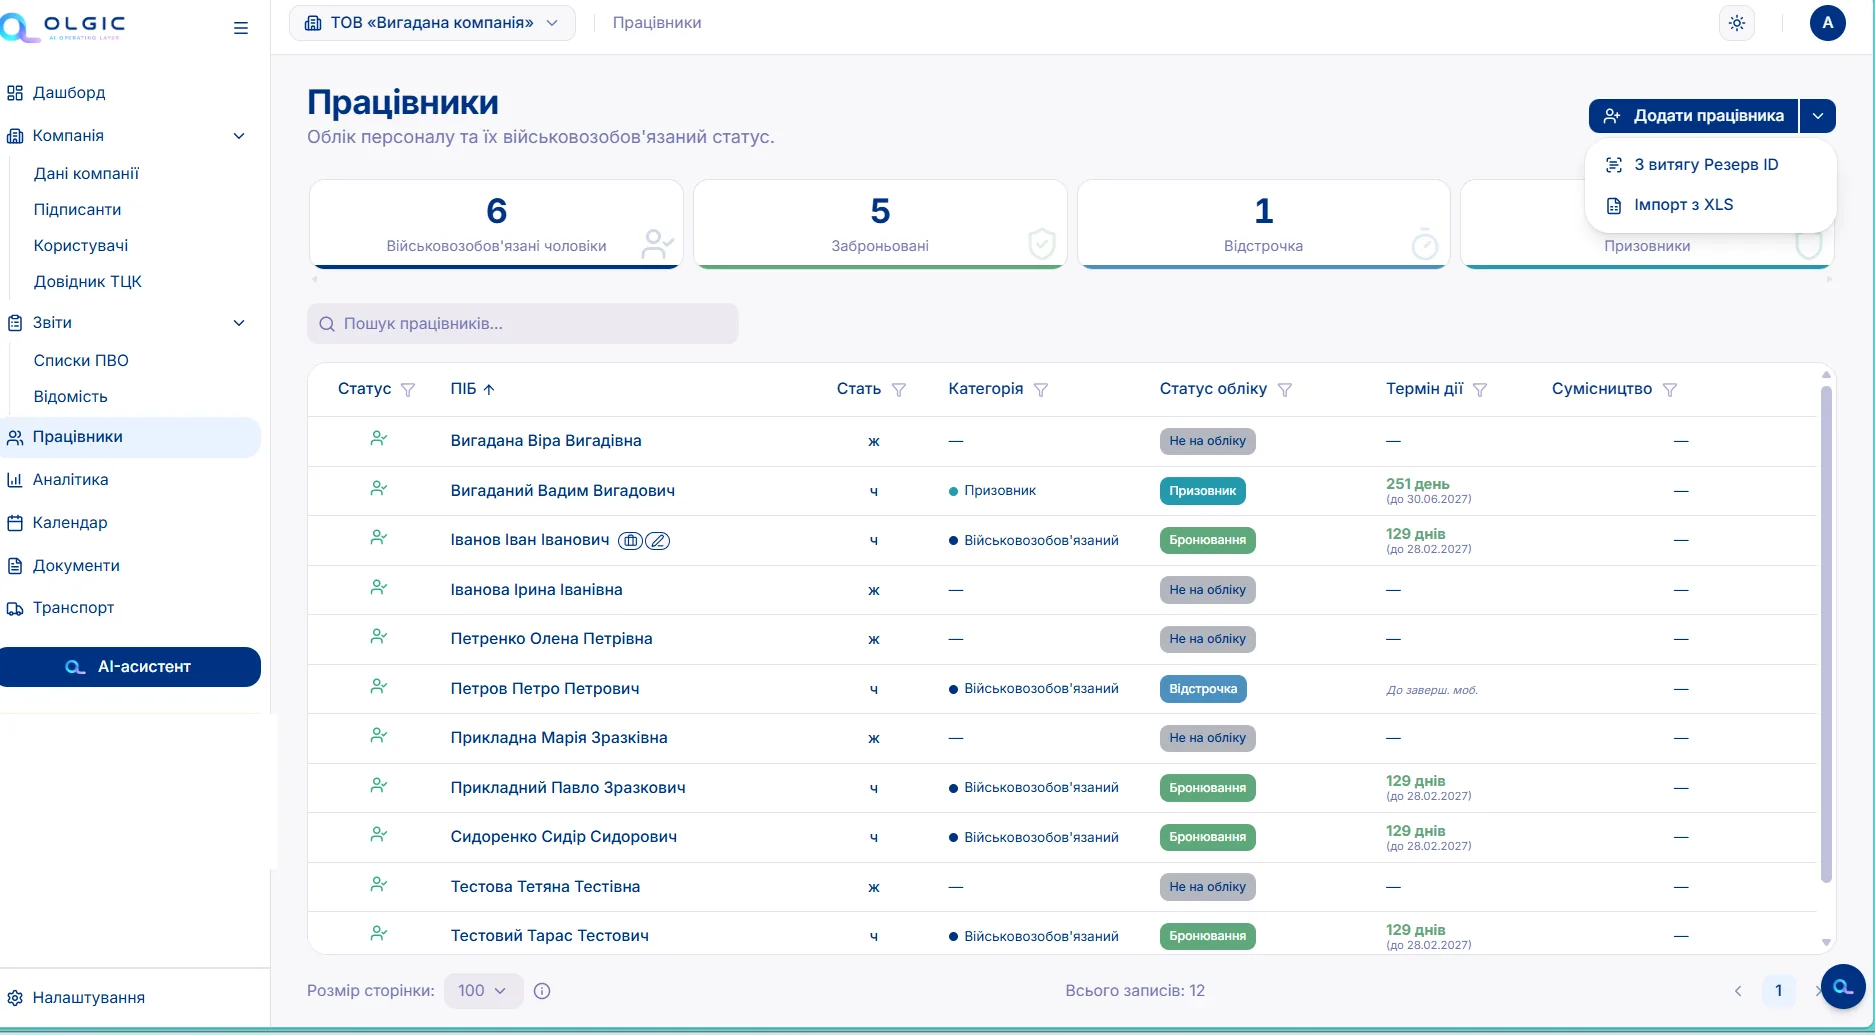Toggle the sidebar hamburger menu icon
1875x1035 pixels.
(241, 28)
